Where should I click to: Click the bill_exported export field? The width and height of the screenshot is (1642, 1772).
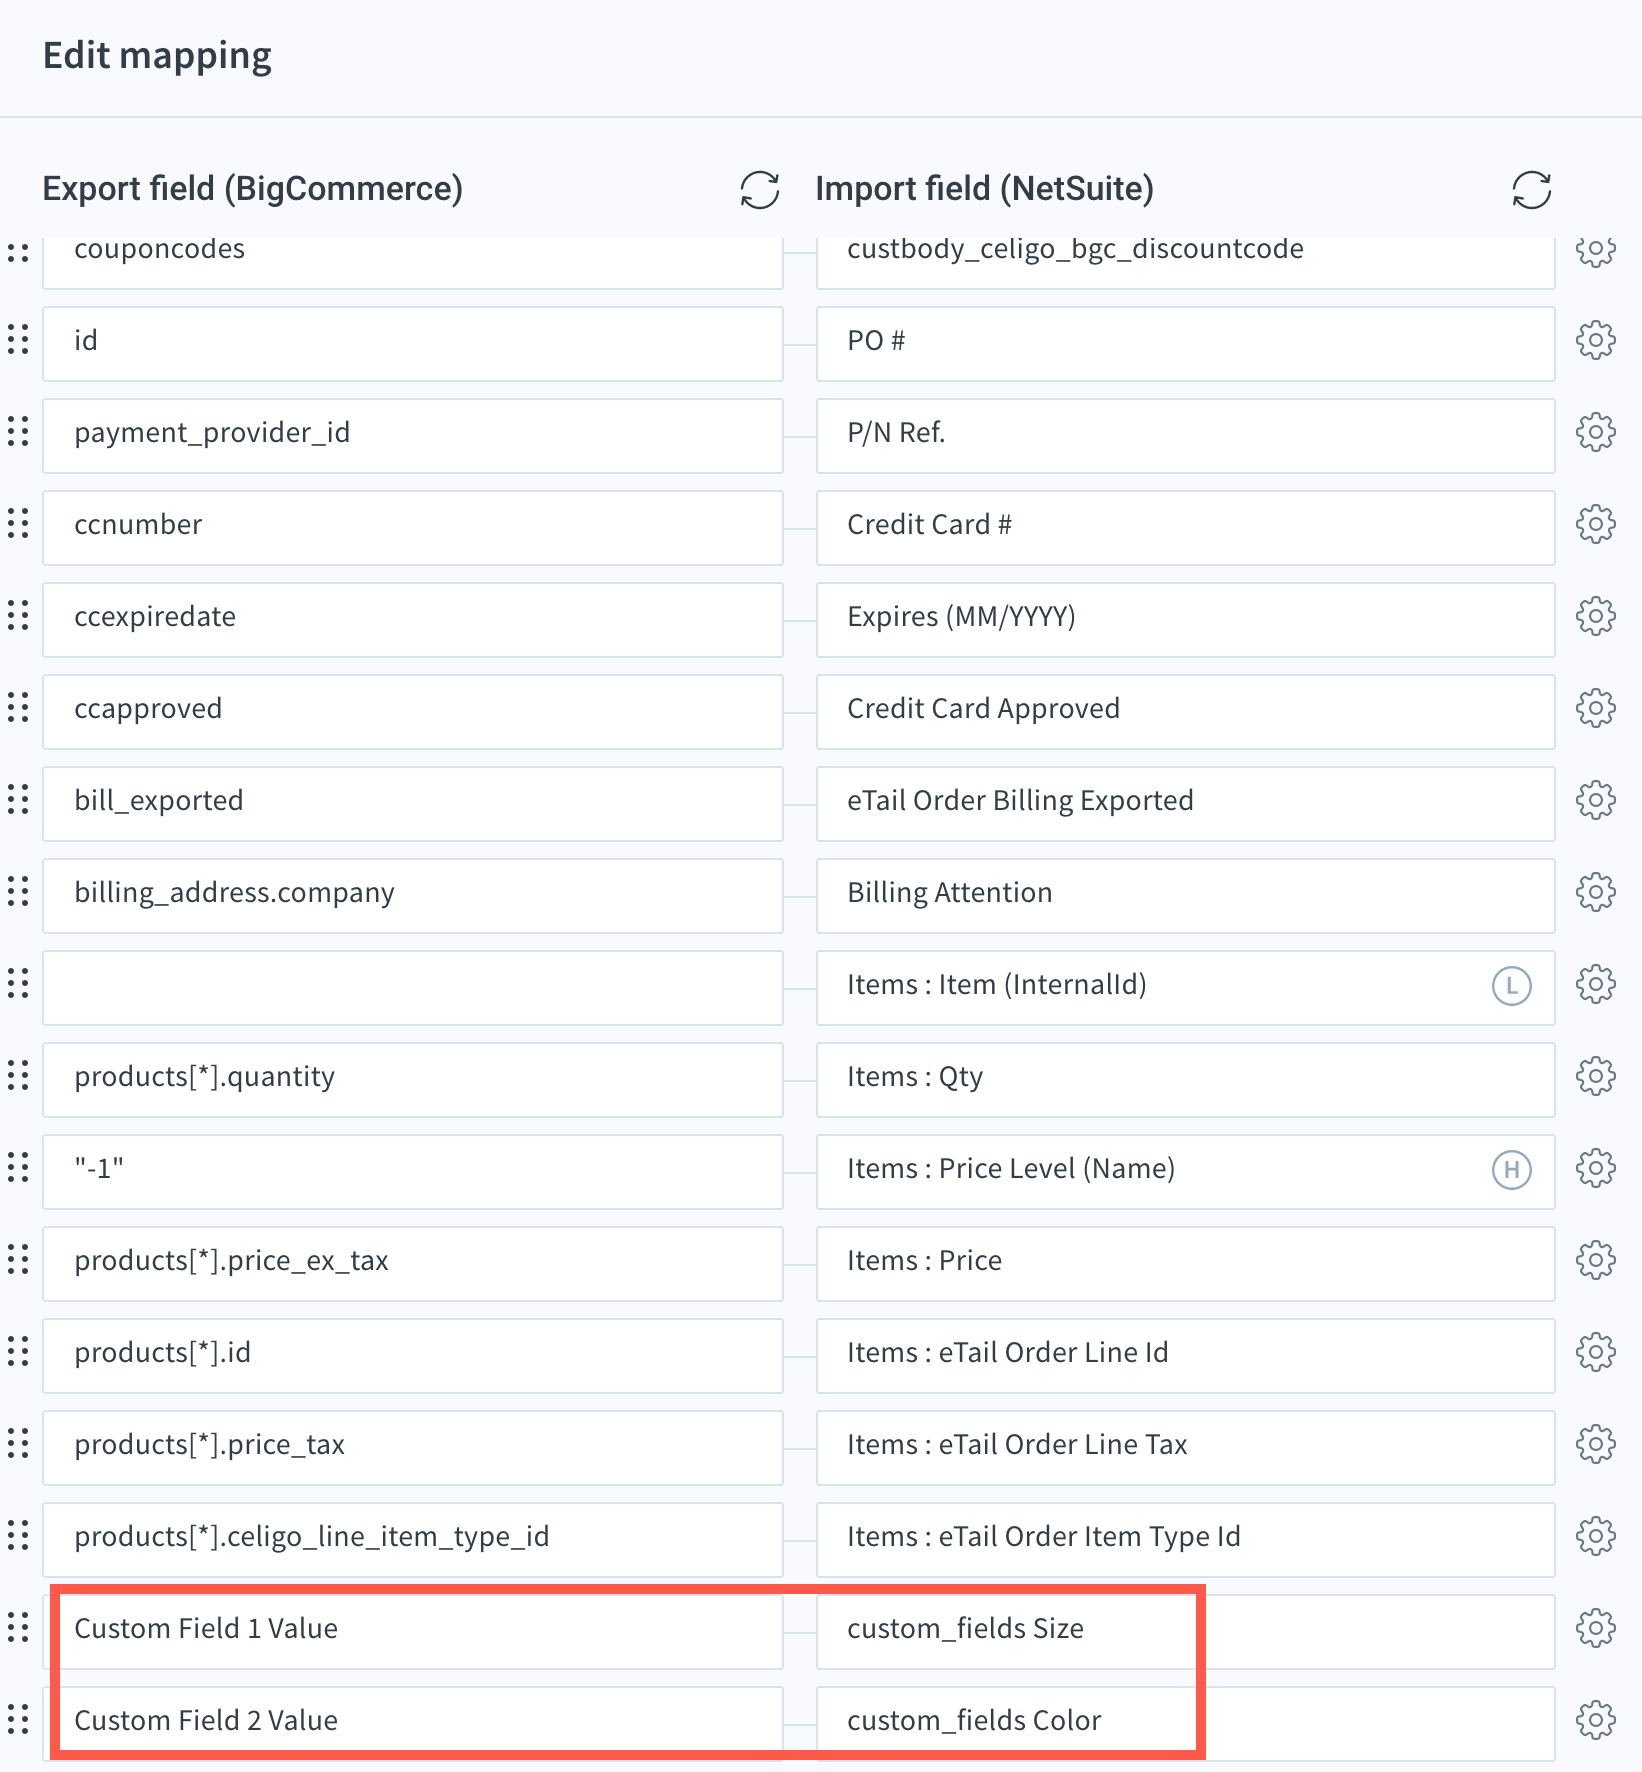tap(412, 804)
